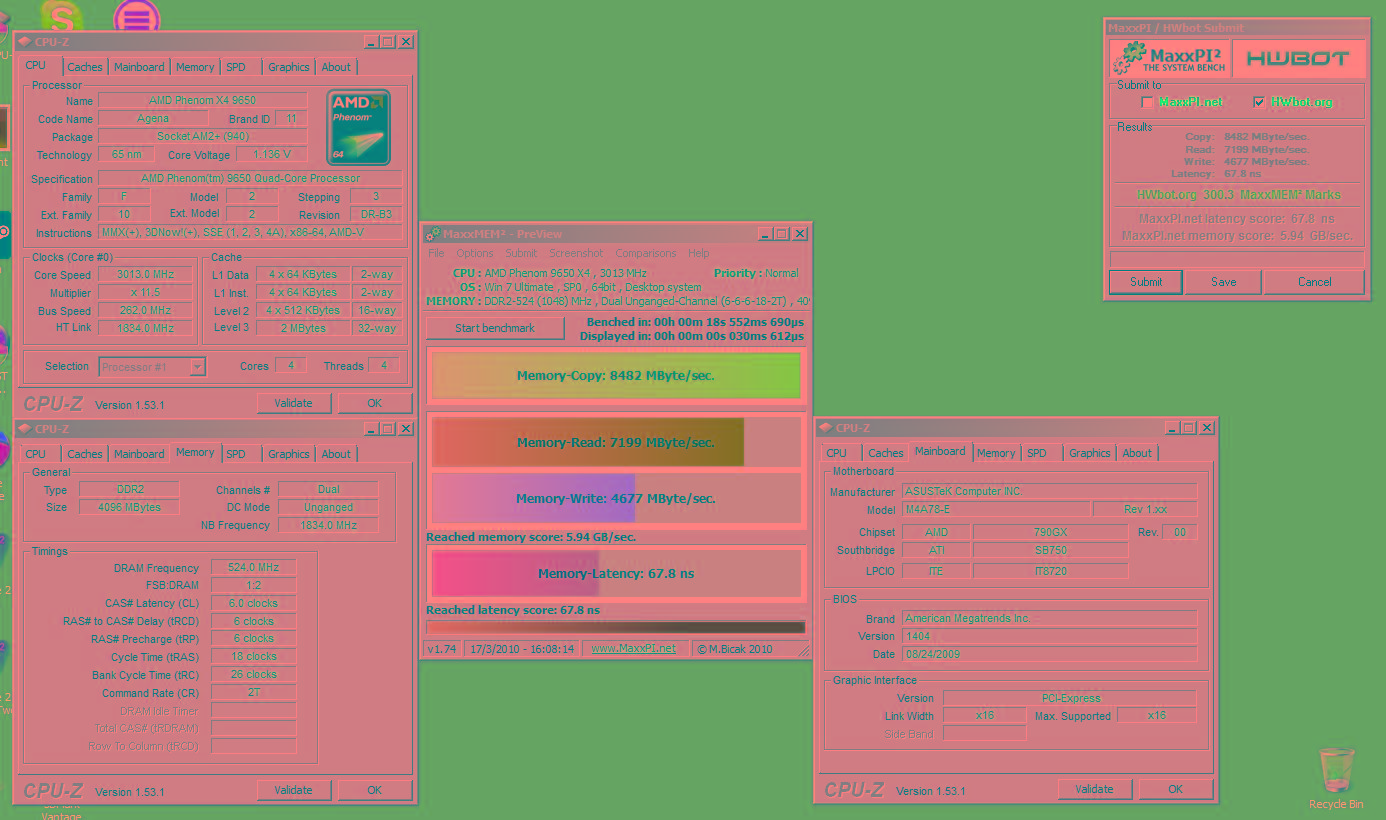The width and height of the screenshot is (1386, 820).
Task: Click the AMD Phenom processor logo
Action: coord(358,128)
